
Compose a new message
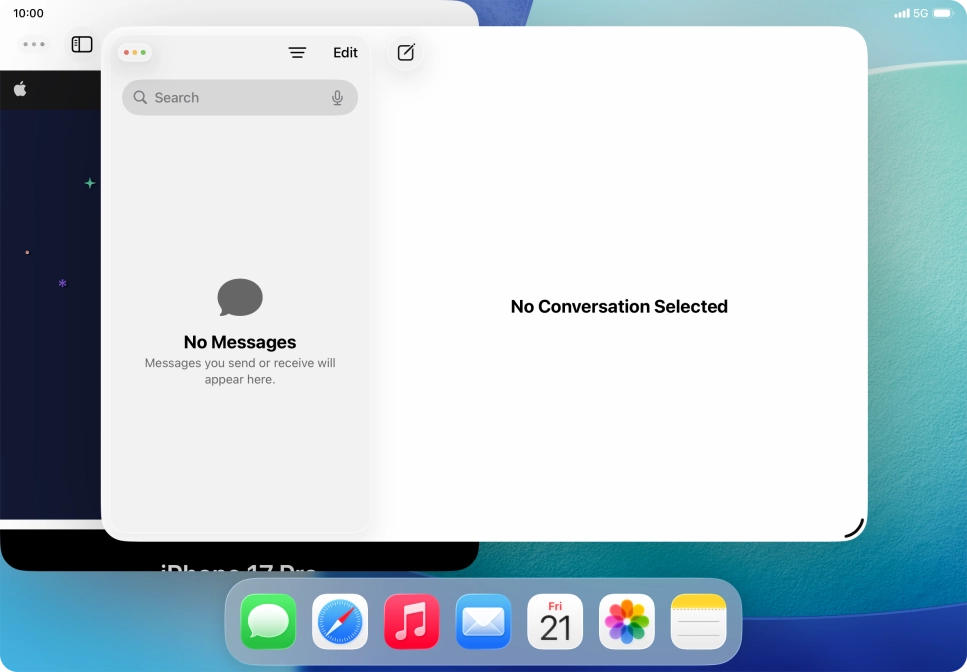405,52
